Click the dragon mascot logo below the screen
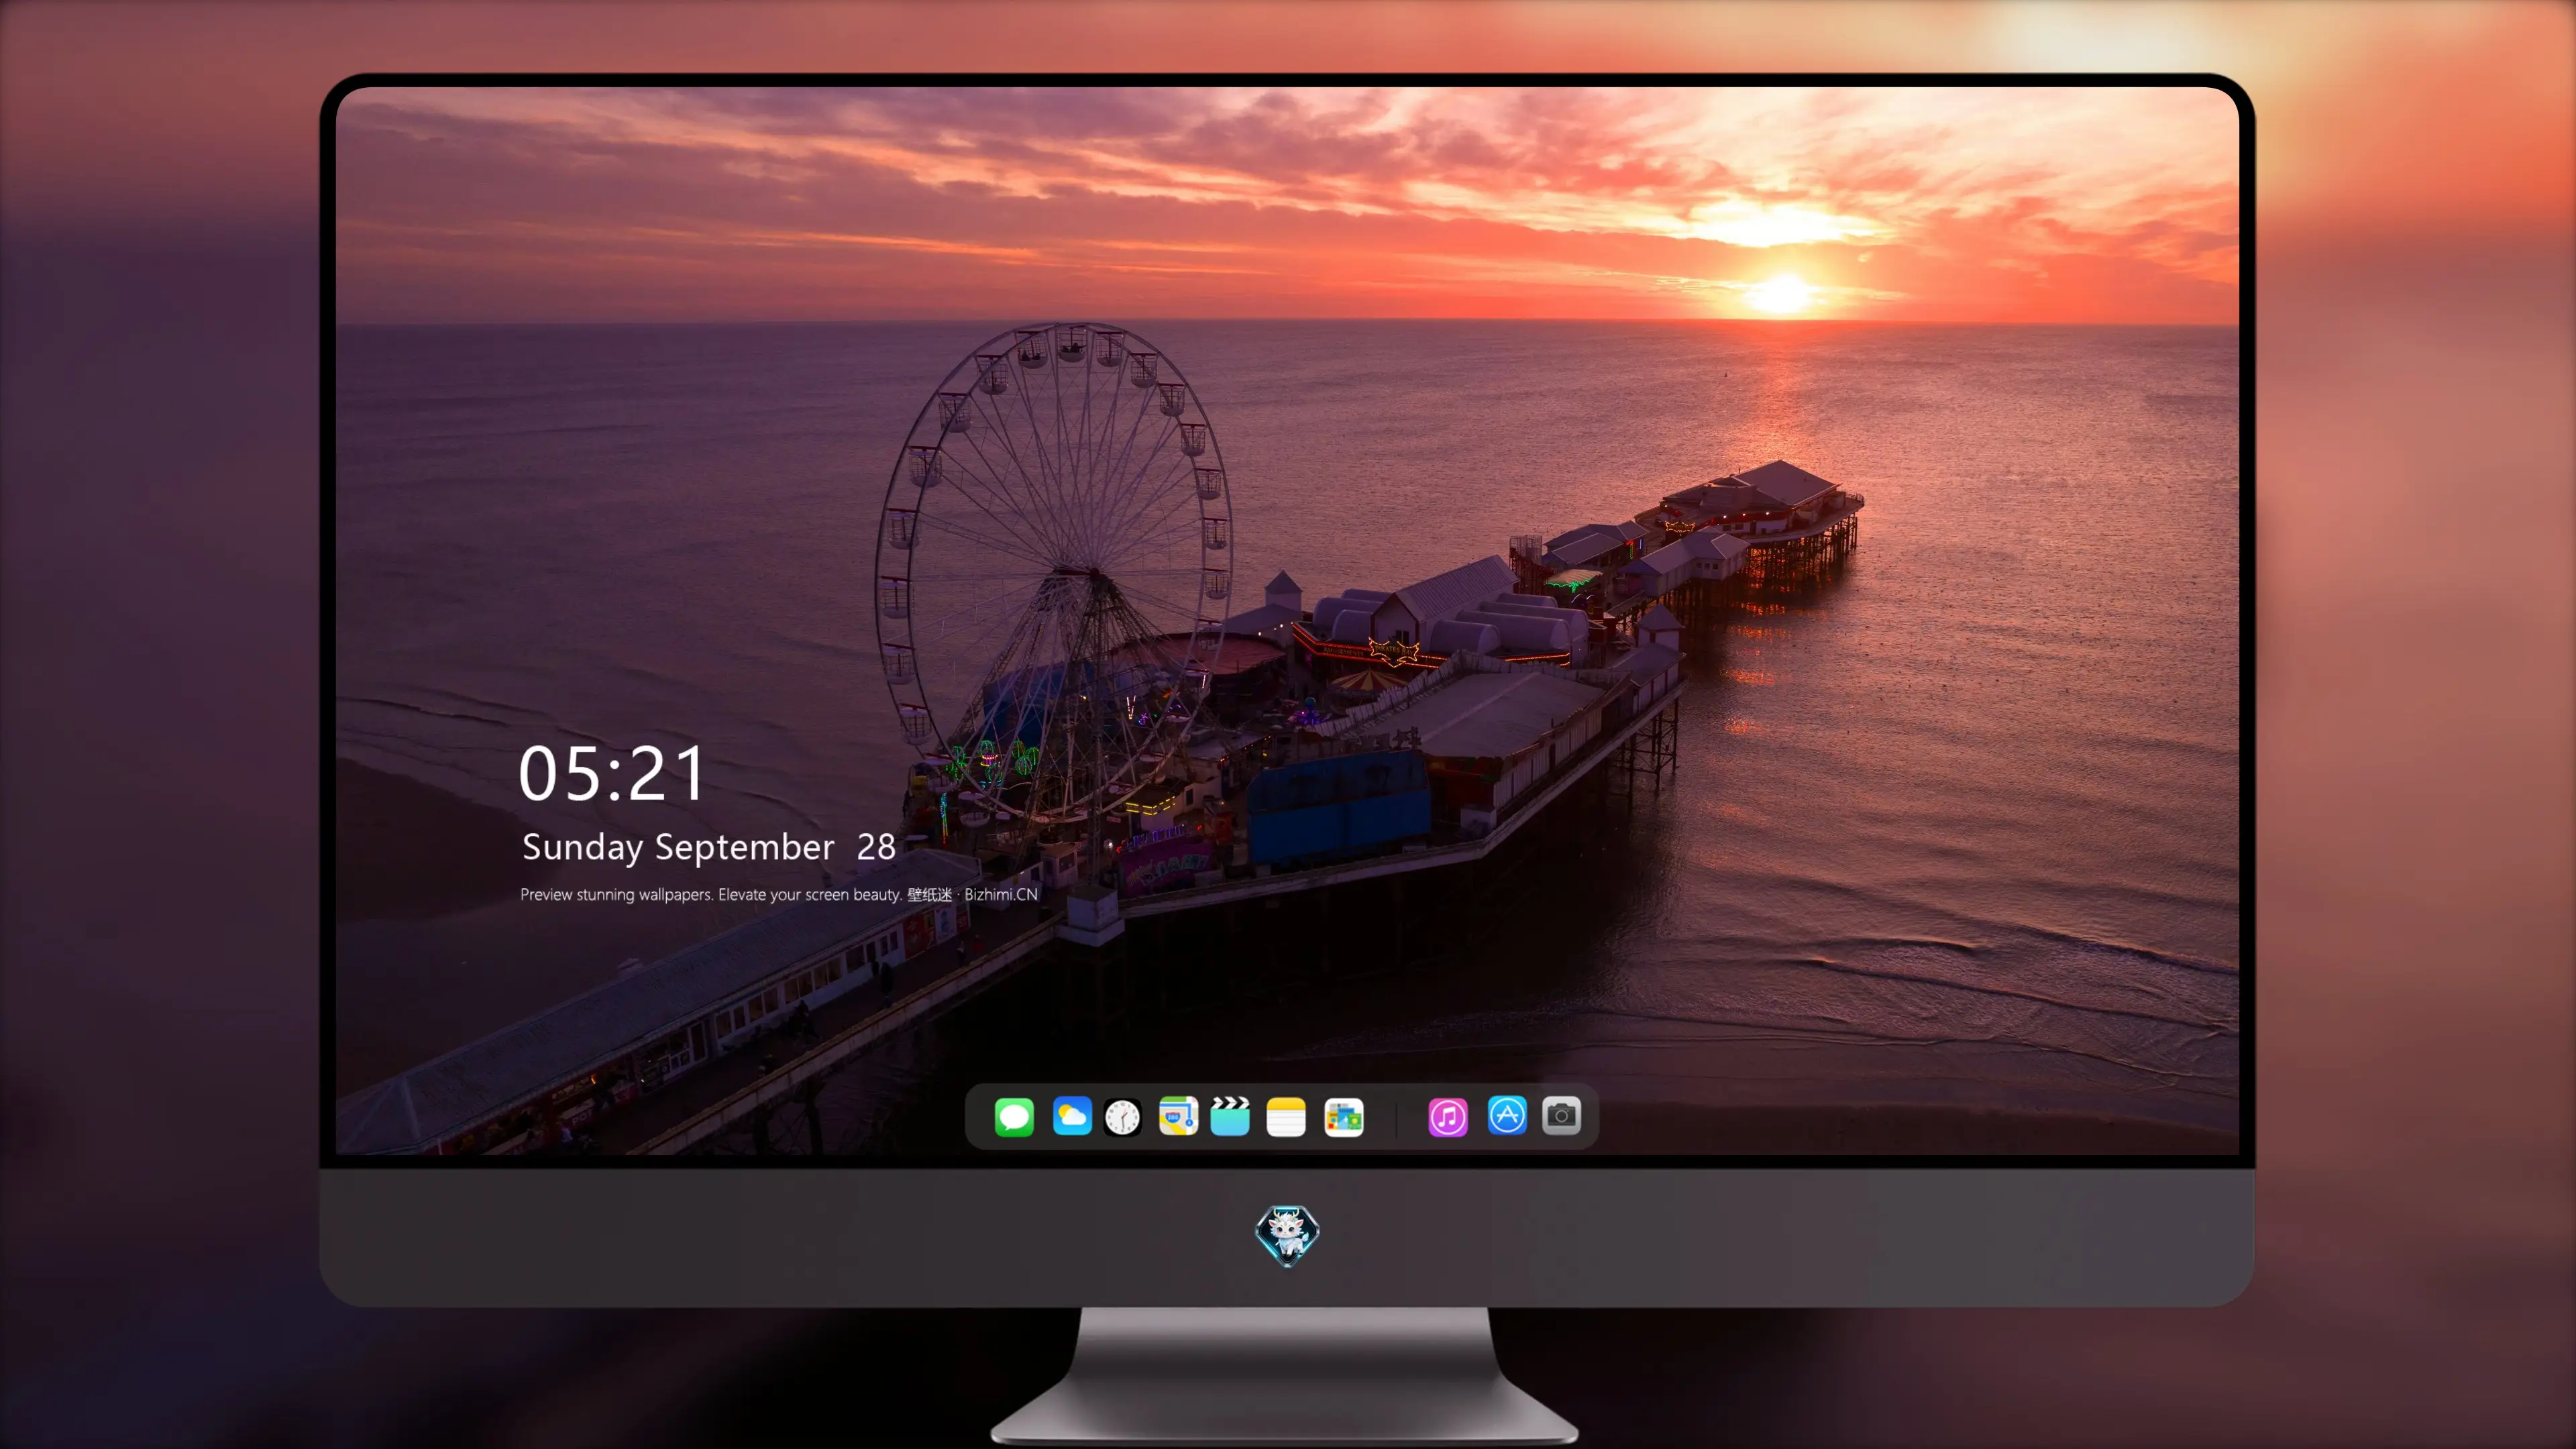This screenshot has width=2576, height=1449. 1287,1235
